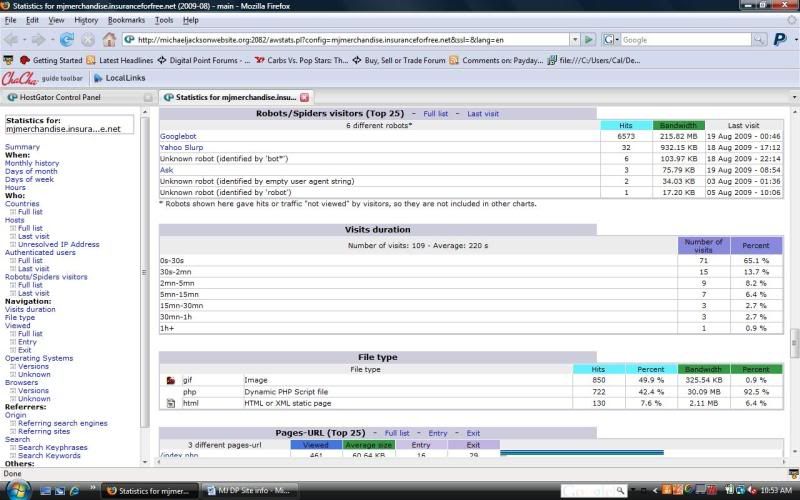Open the address bar history dropdown arrow
Screen dimensions: 800x500
coord(575,39)
